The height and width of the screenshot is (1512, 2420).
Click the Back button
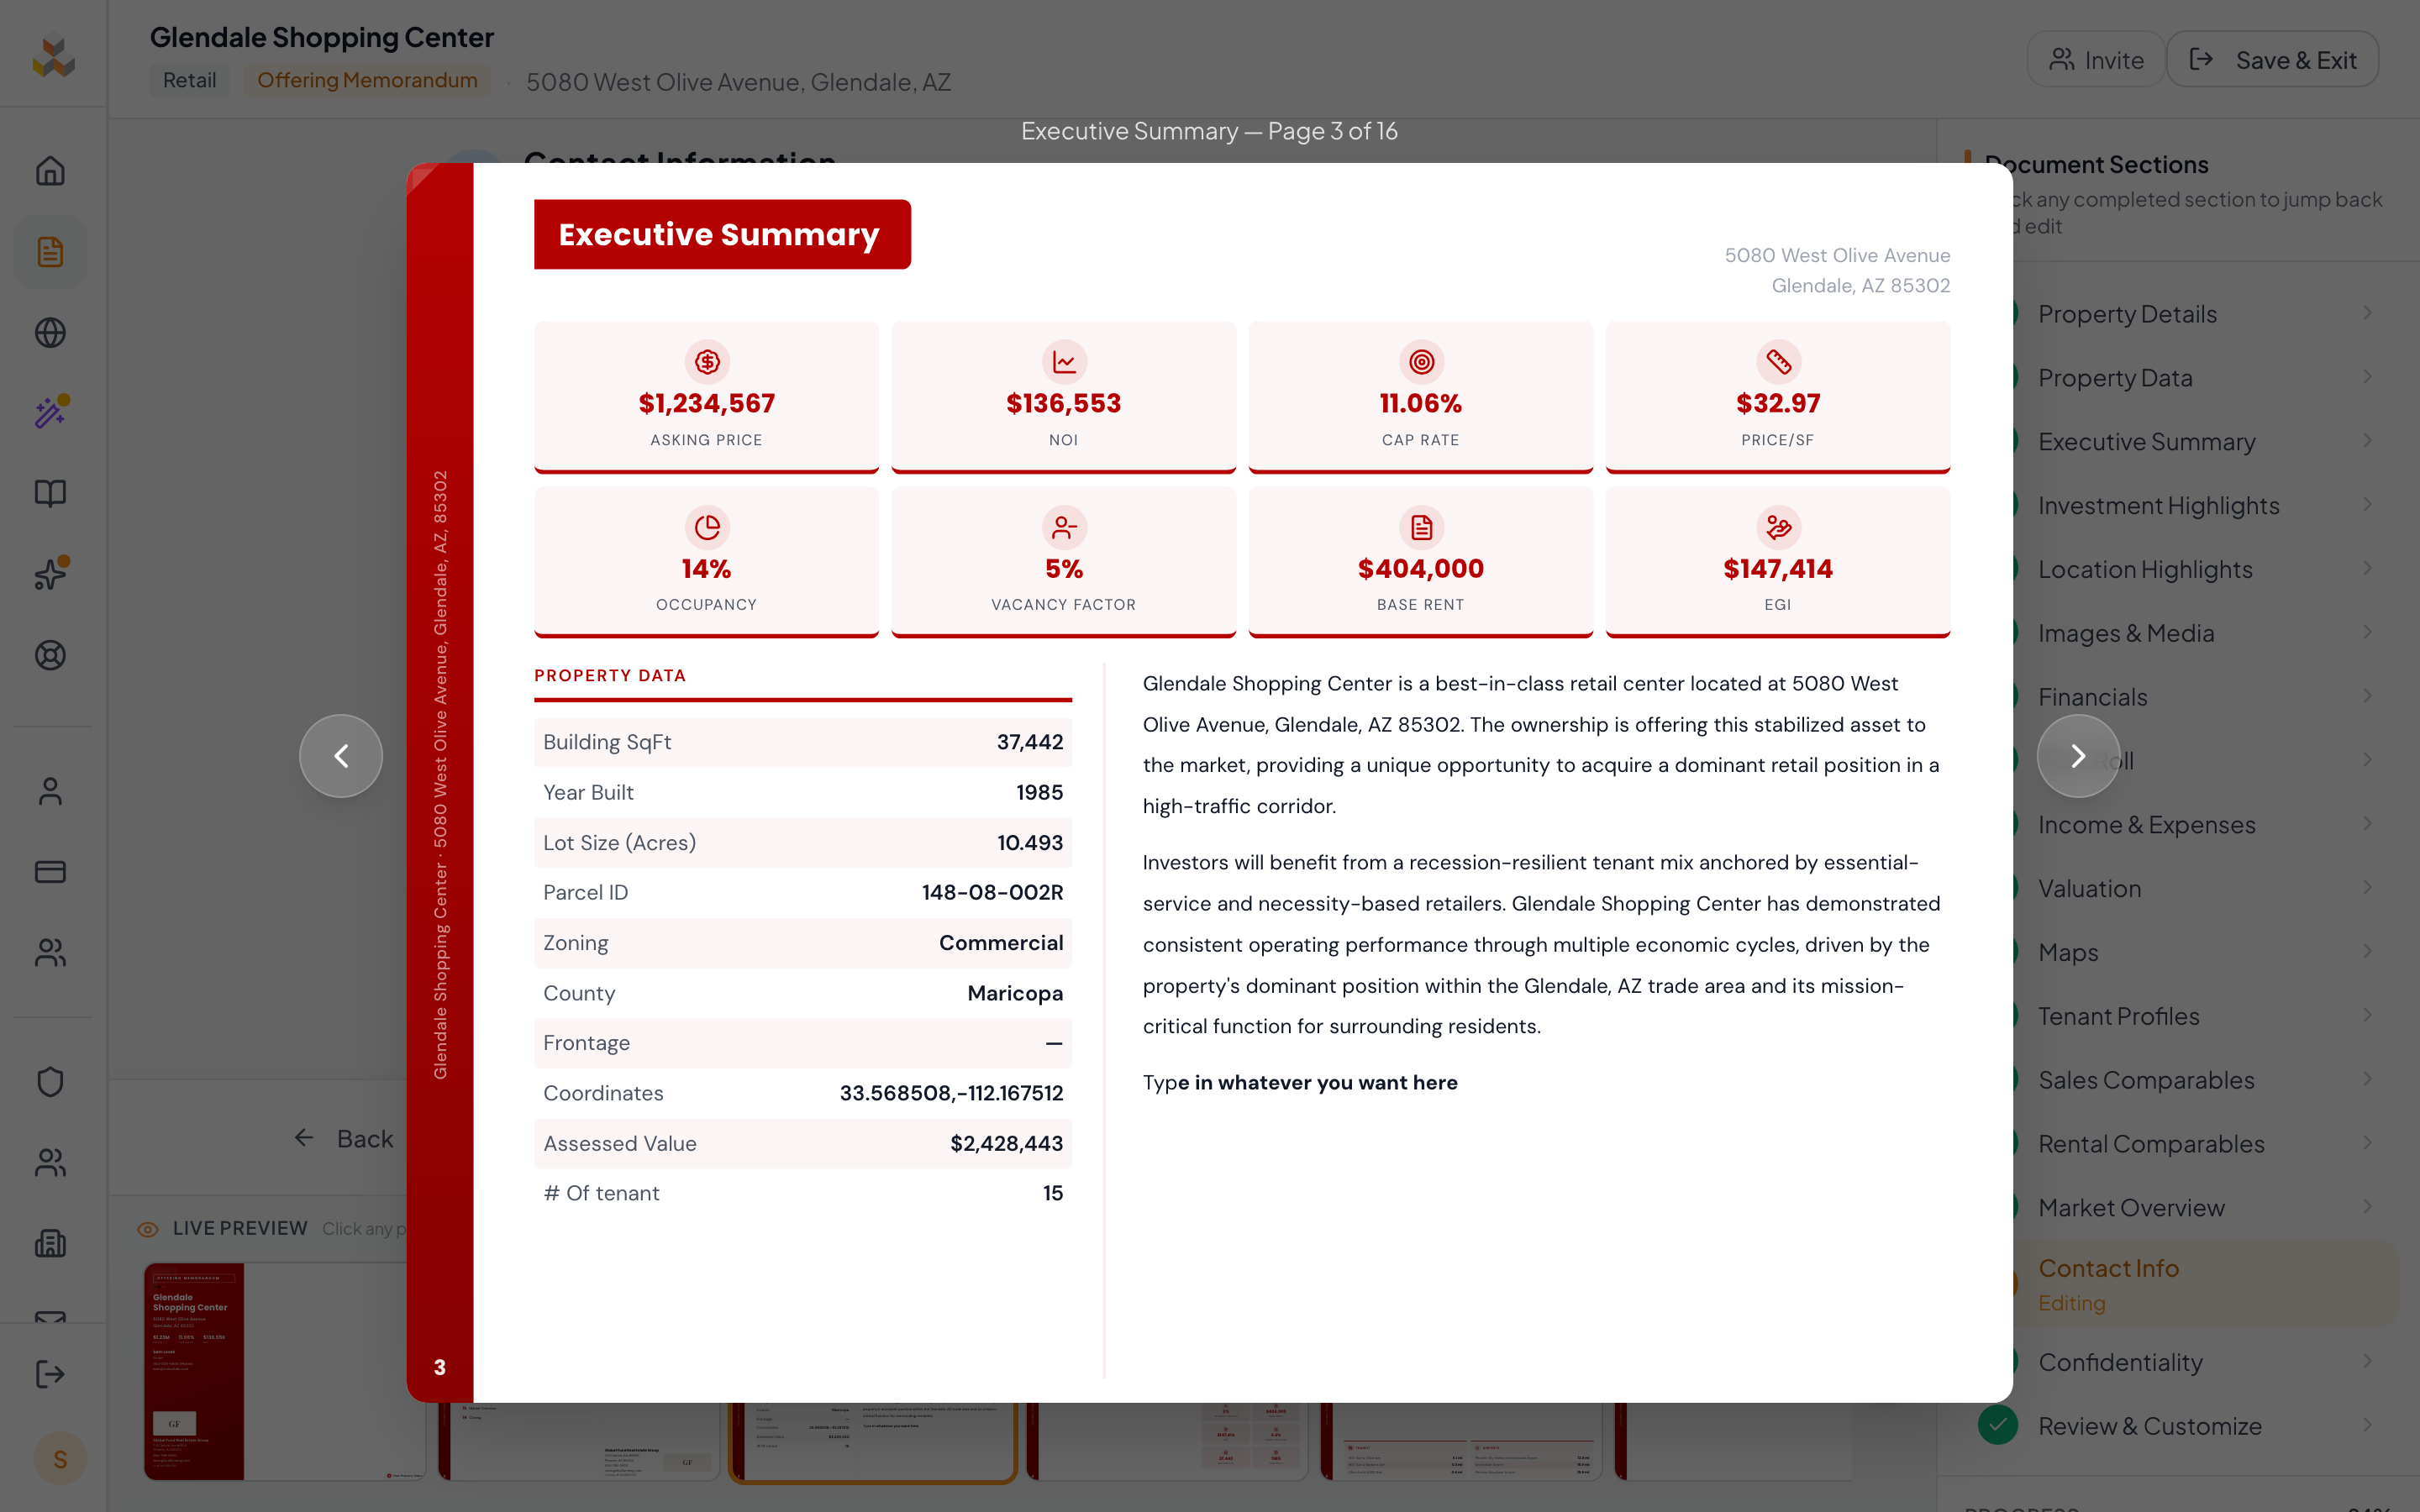[343, 1138]
